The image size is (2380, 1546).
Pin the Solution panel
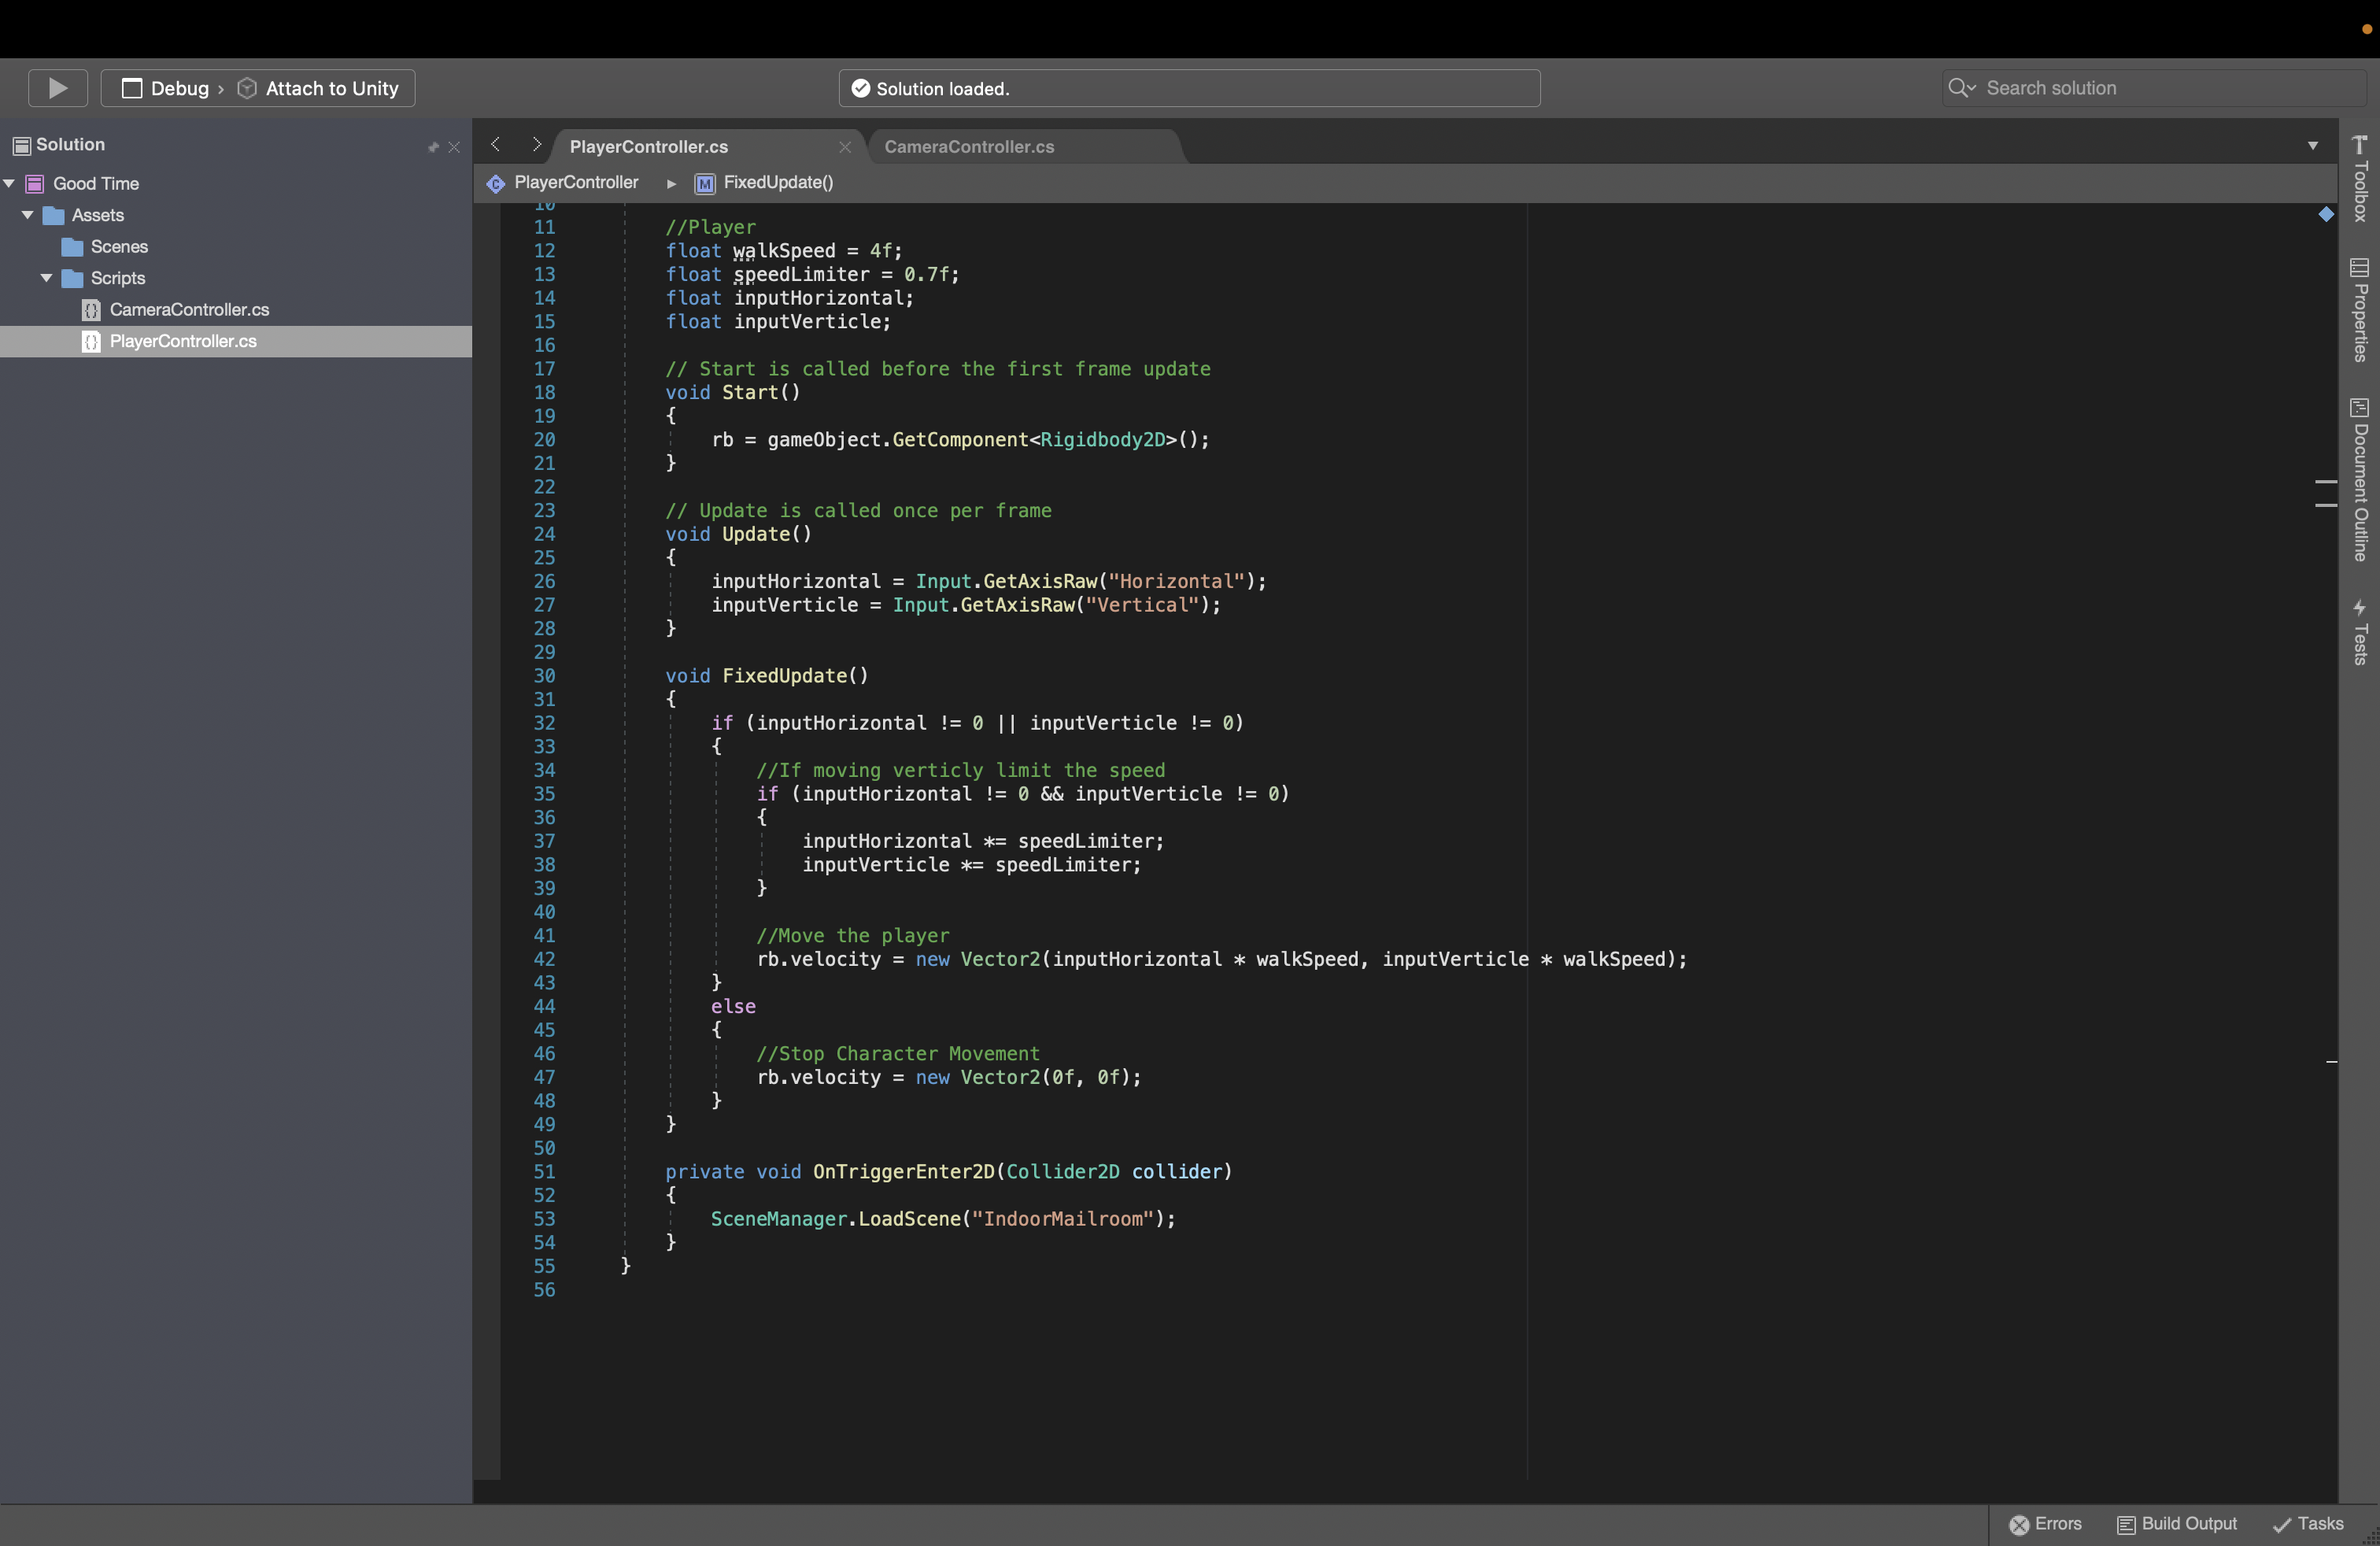[433, 147]
